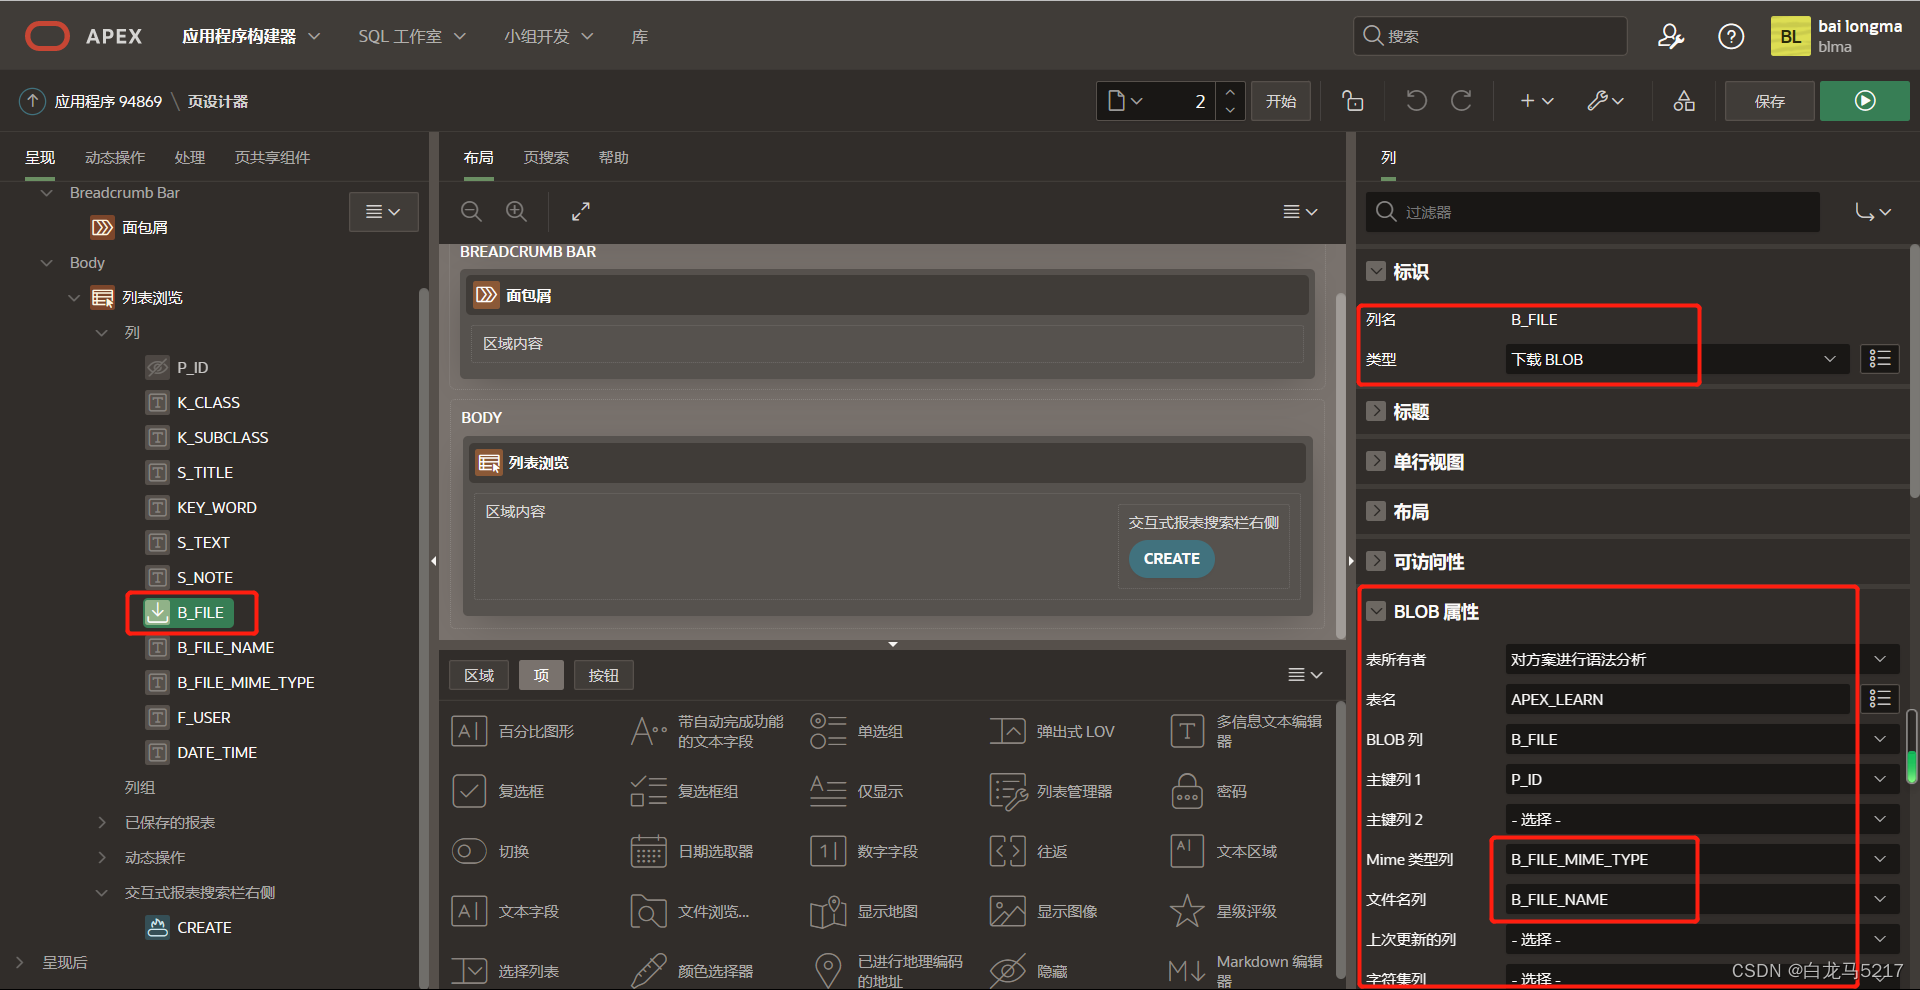This screenshot has height=990, width=1920.
Task: Select the B_FILE_MIME_TYPE column in tree
Action: 245,682
